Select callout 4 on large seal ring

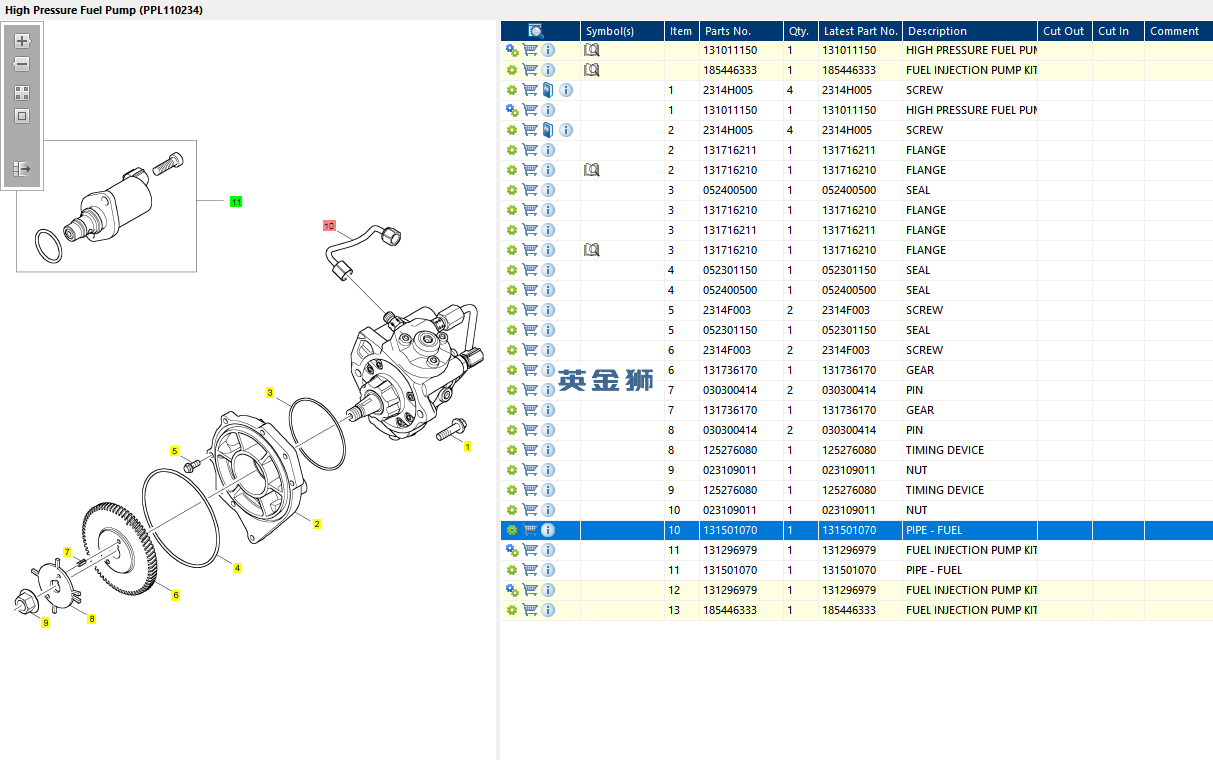pos(237,569)
